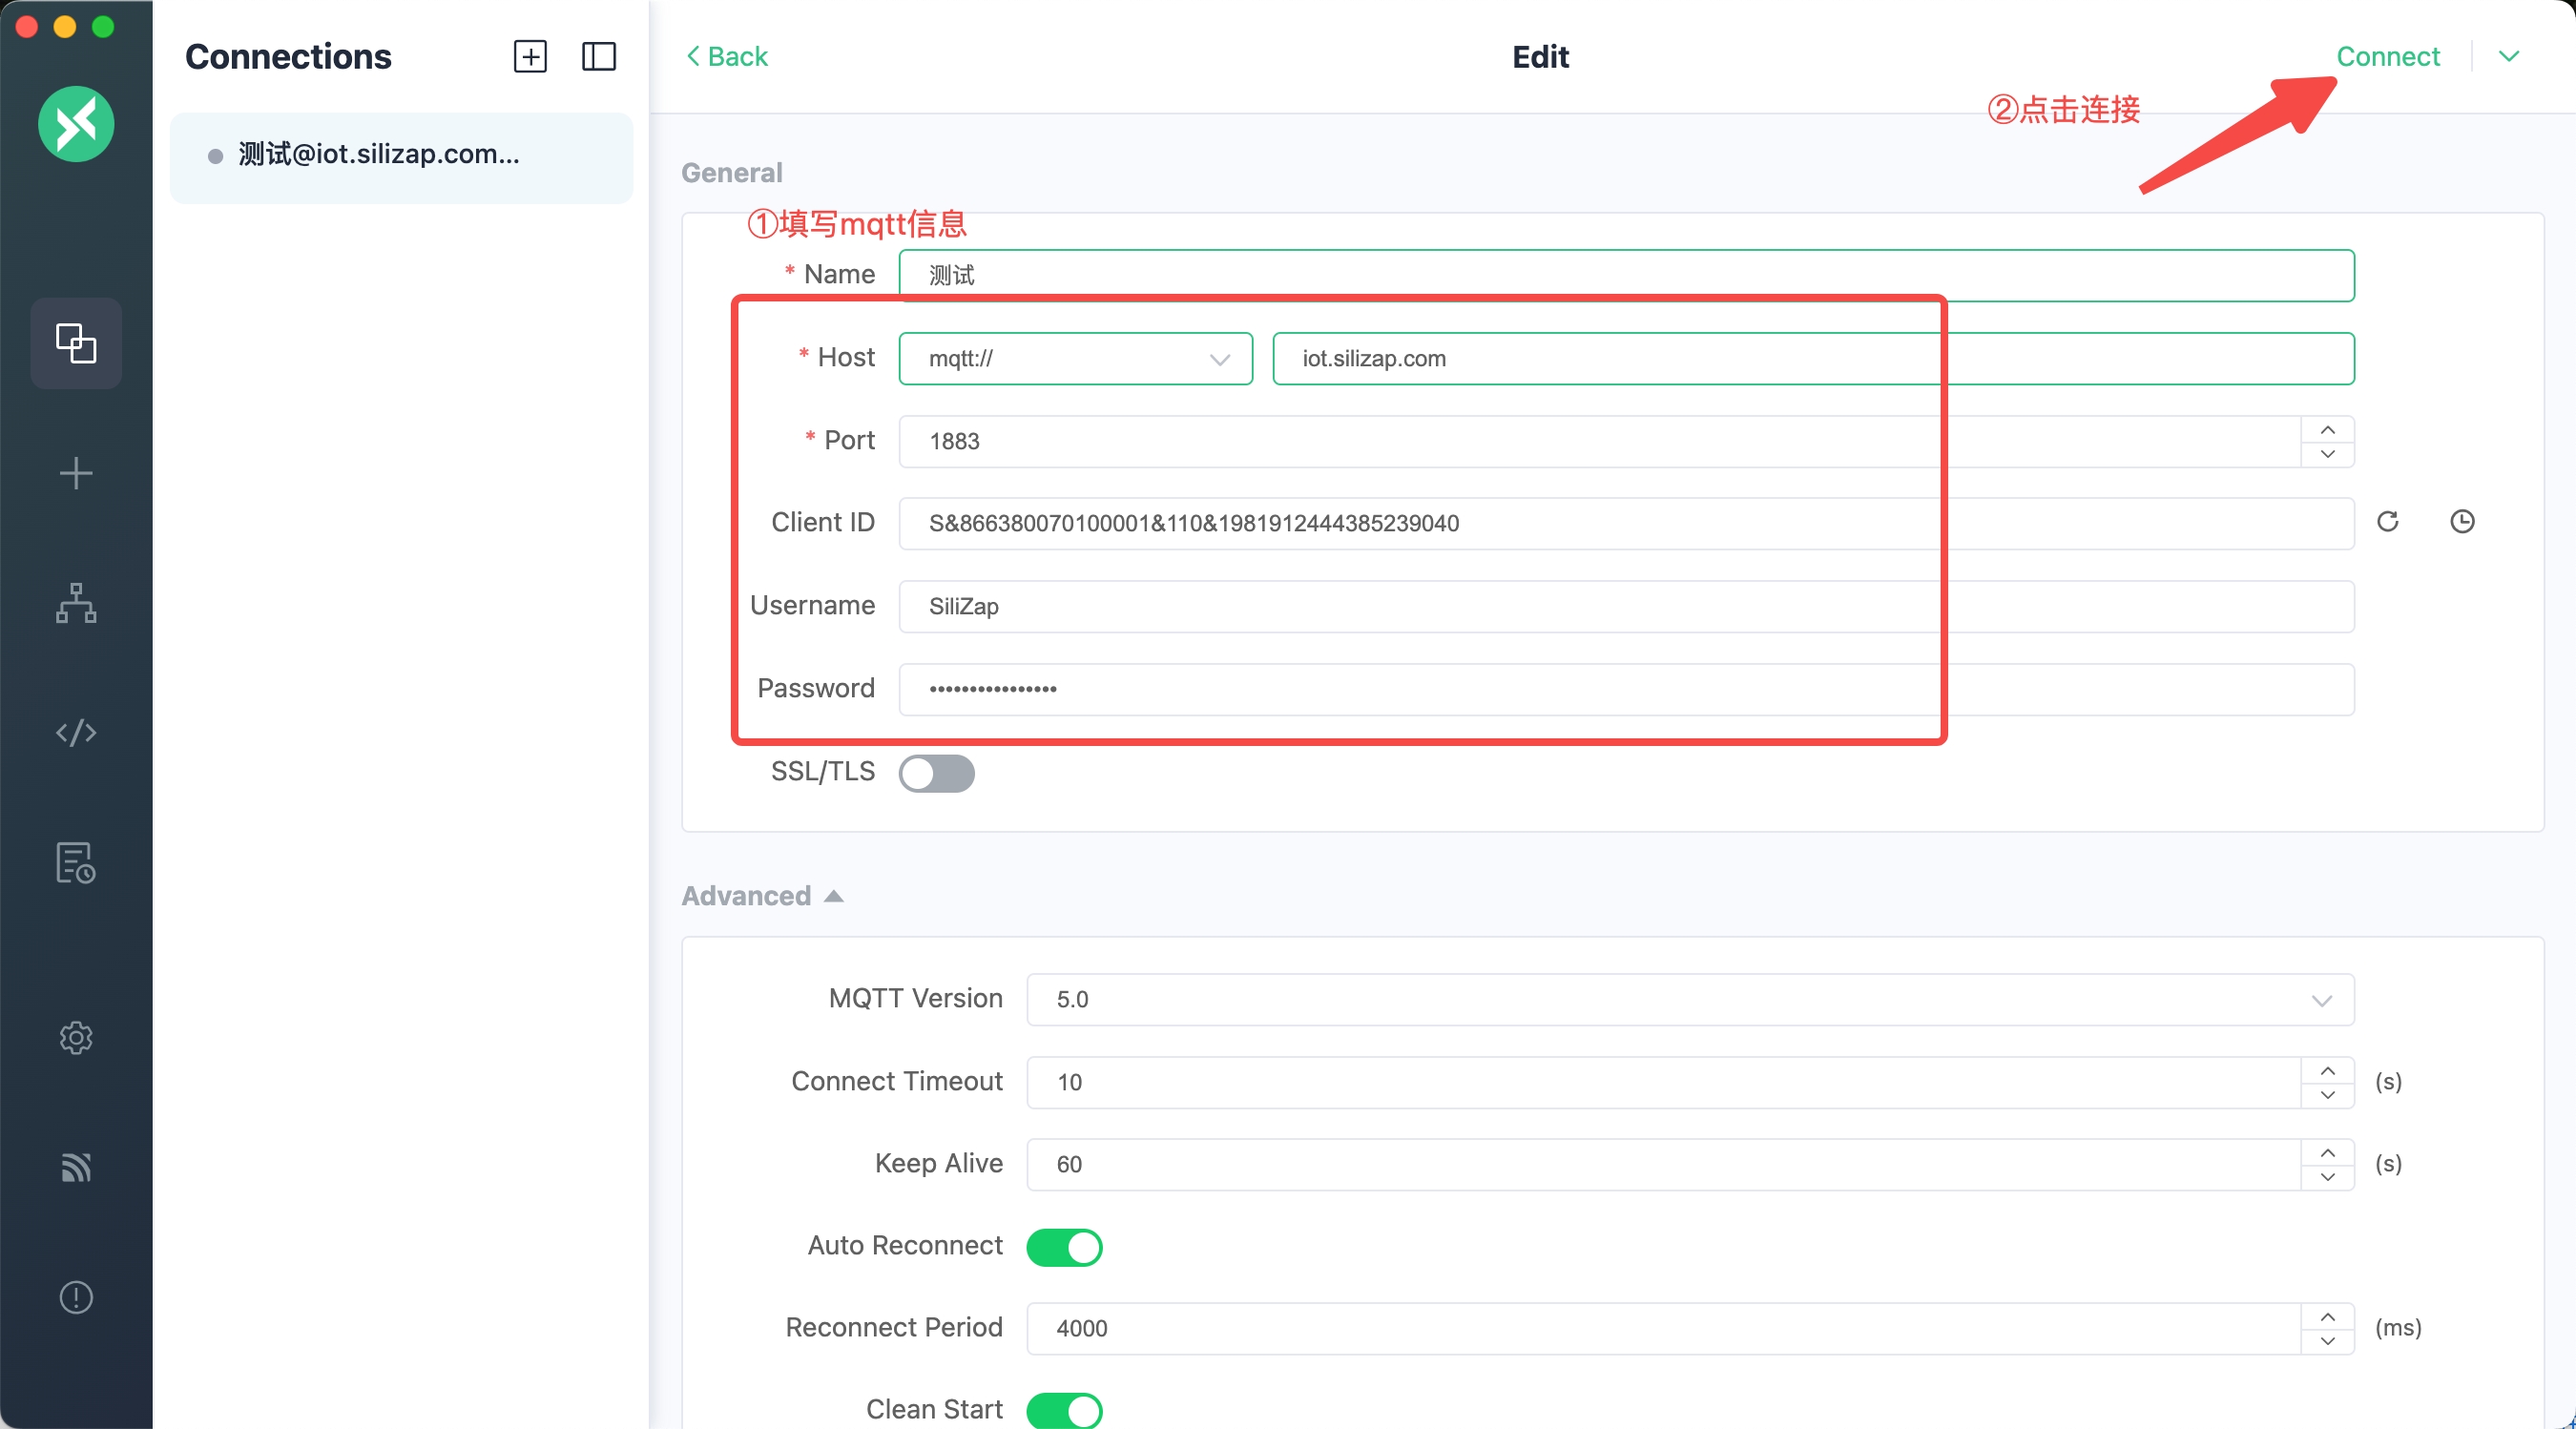This screenshot has width=2576, height=1429.
Task: Open the Connections page in sidebar
Action: [76, 343]
